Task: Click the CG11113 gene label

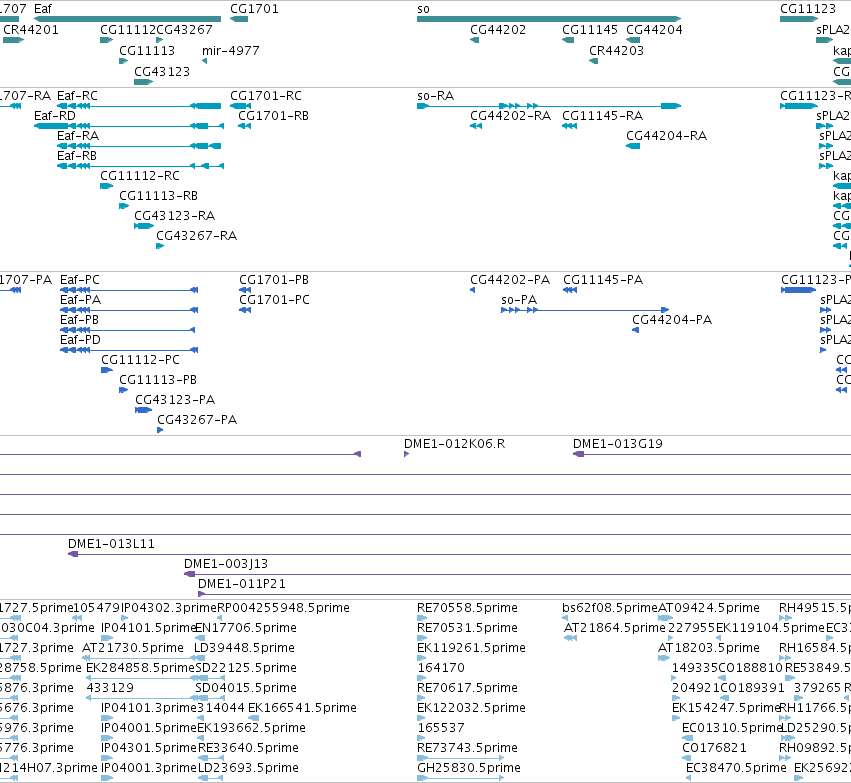Action: pyautogui.click(x=147, y=51)
